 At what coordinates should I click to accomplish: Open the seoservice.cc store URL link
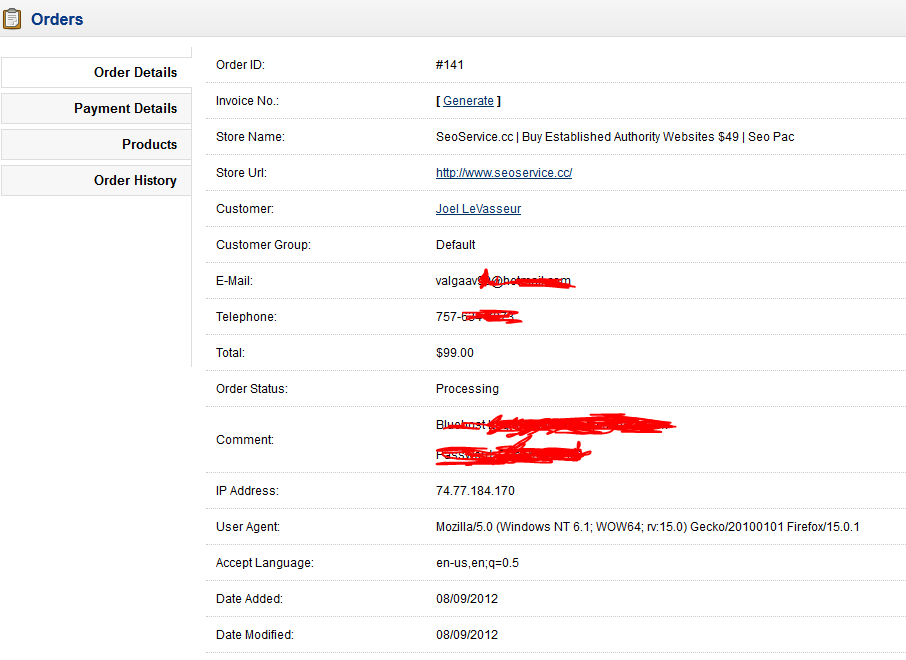pos(504,173)
